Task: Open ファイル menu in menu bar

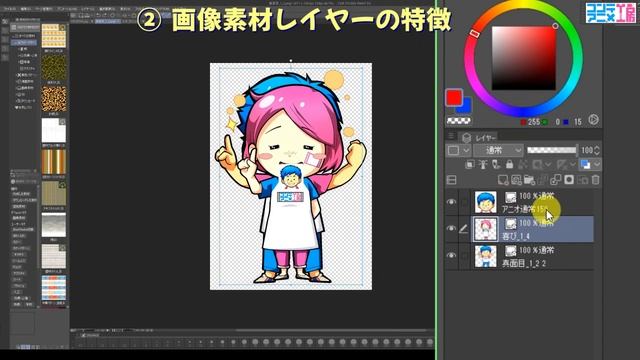Action: (x=9, y=8)
